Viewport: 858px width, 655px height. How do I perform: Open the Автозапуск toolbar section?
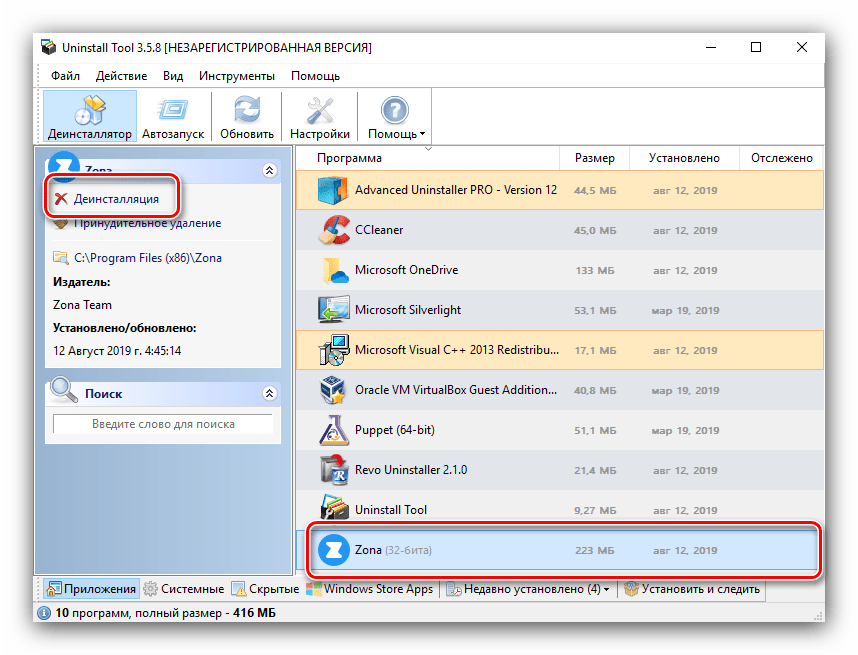tap(173, 117)
